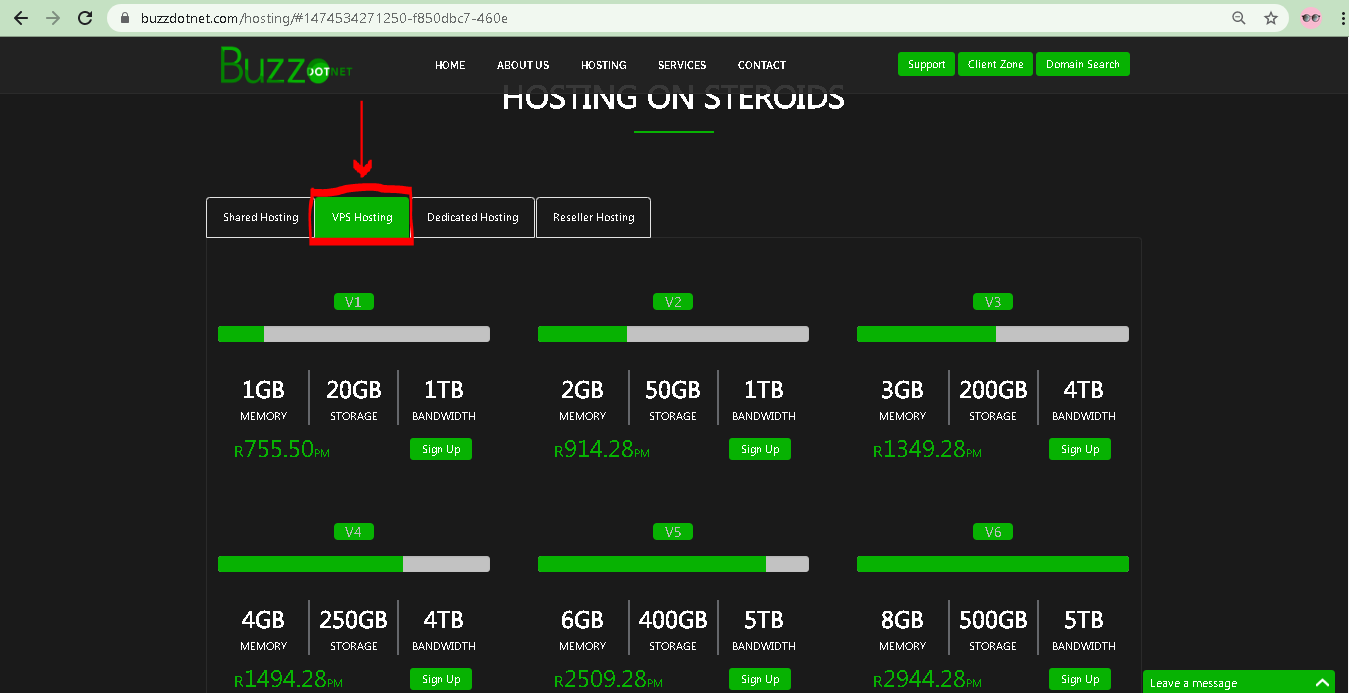
Task: Expand the Leave a message chat widget
Action: [x=1239, y=682]
